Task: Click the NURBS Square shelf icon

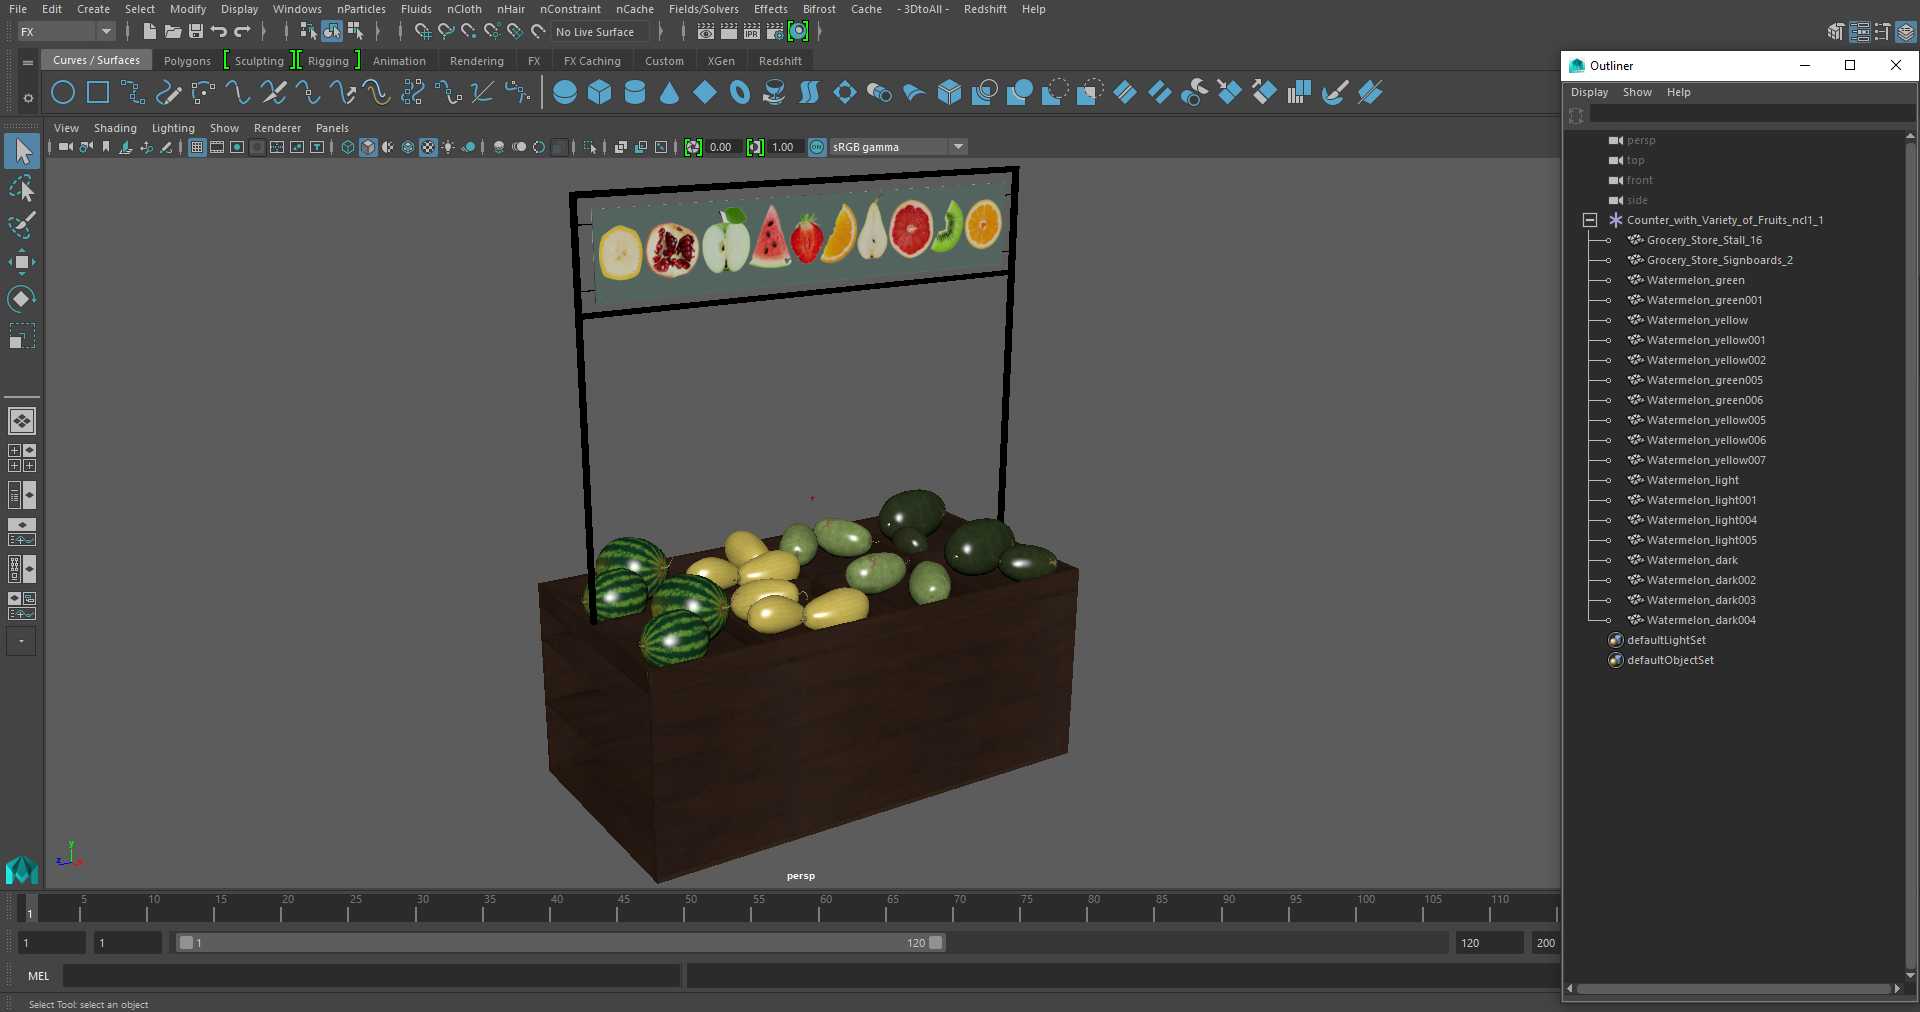Action: pyautogui.click(x=98, y=93)
